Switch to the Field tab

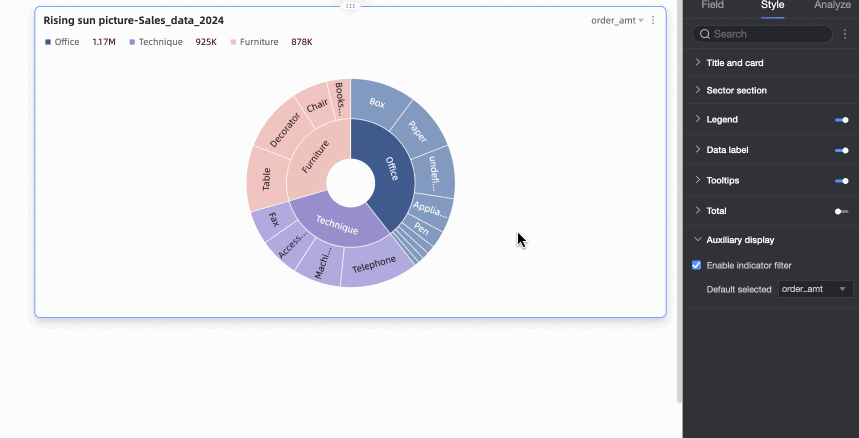pos(712,5)
